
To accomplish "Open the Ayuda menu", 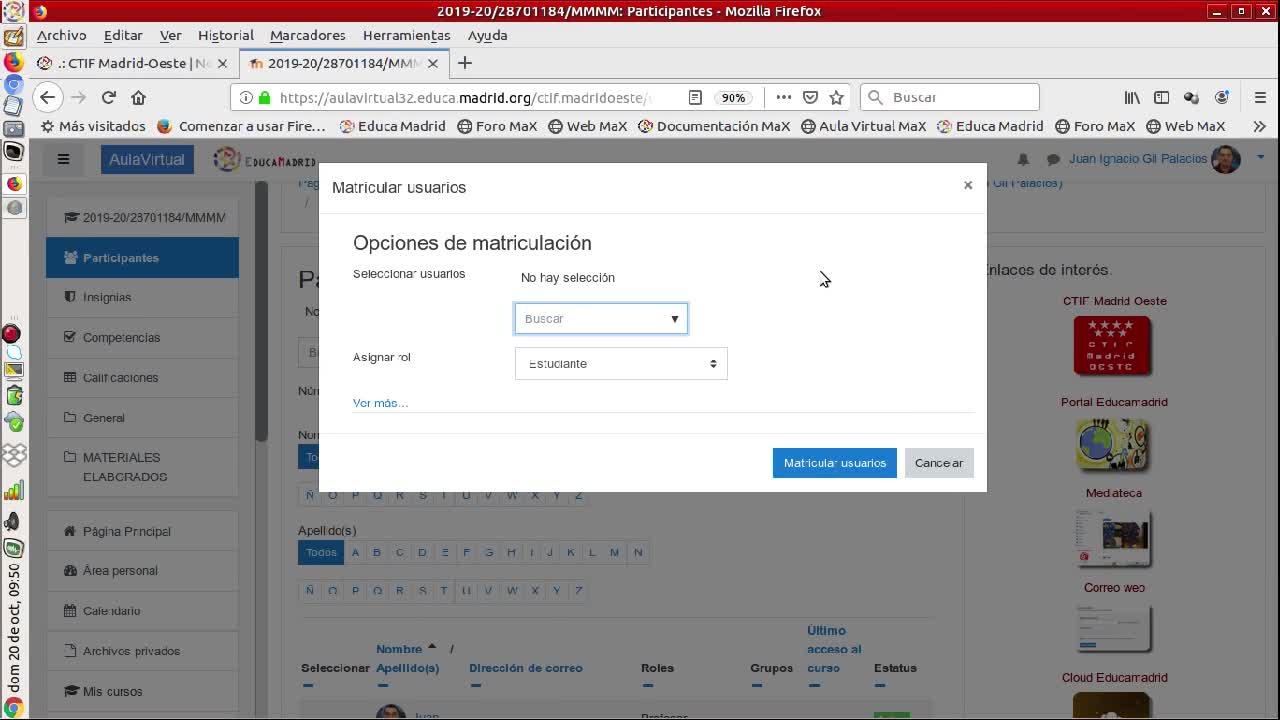I will pyautogui.click(x=488, y=35).
